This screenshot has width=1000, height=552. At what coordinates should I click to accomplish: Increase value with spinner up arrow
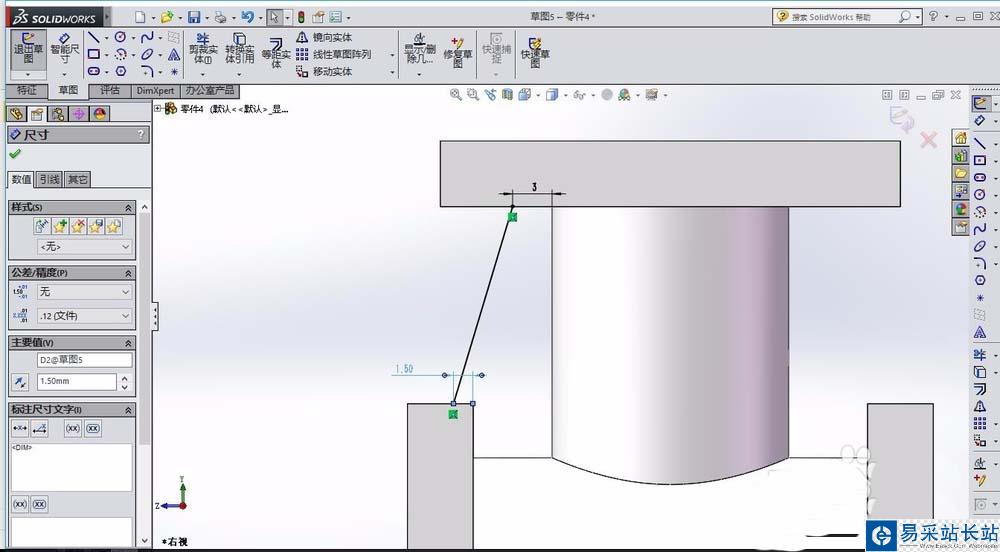click(125, 378)
